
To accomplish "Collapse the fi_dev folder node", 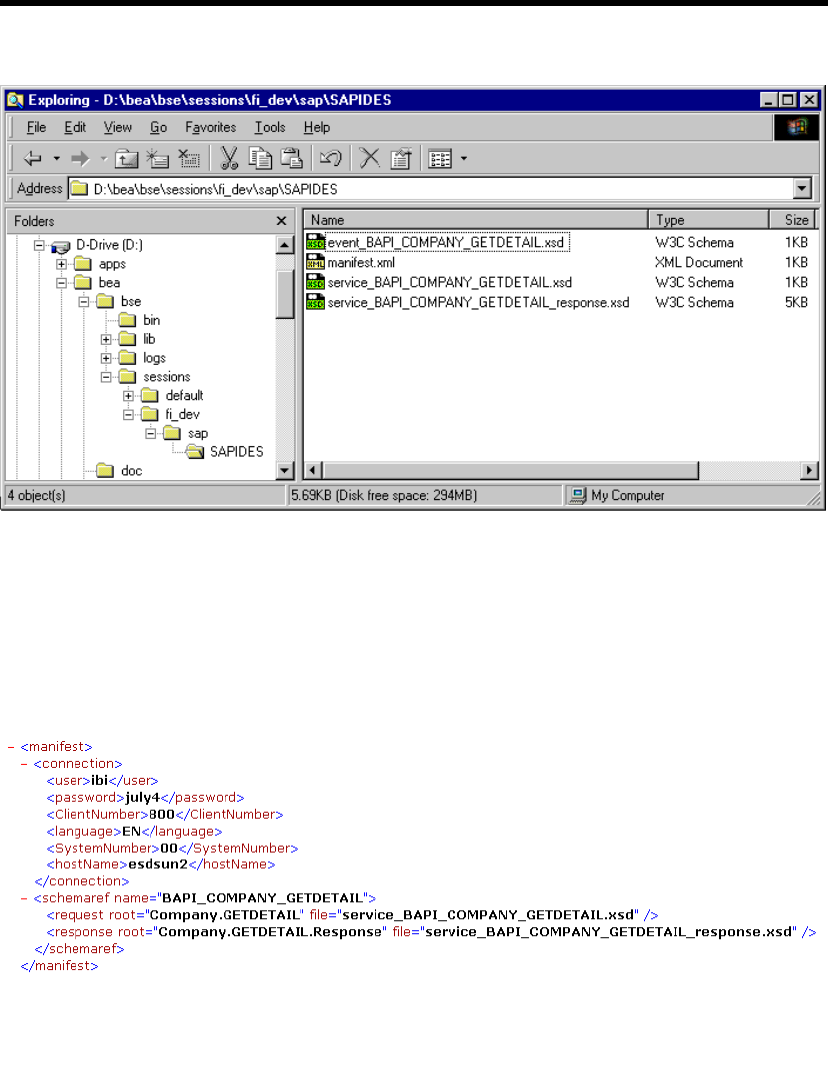I will click(x=128, y=414).
